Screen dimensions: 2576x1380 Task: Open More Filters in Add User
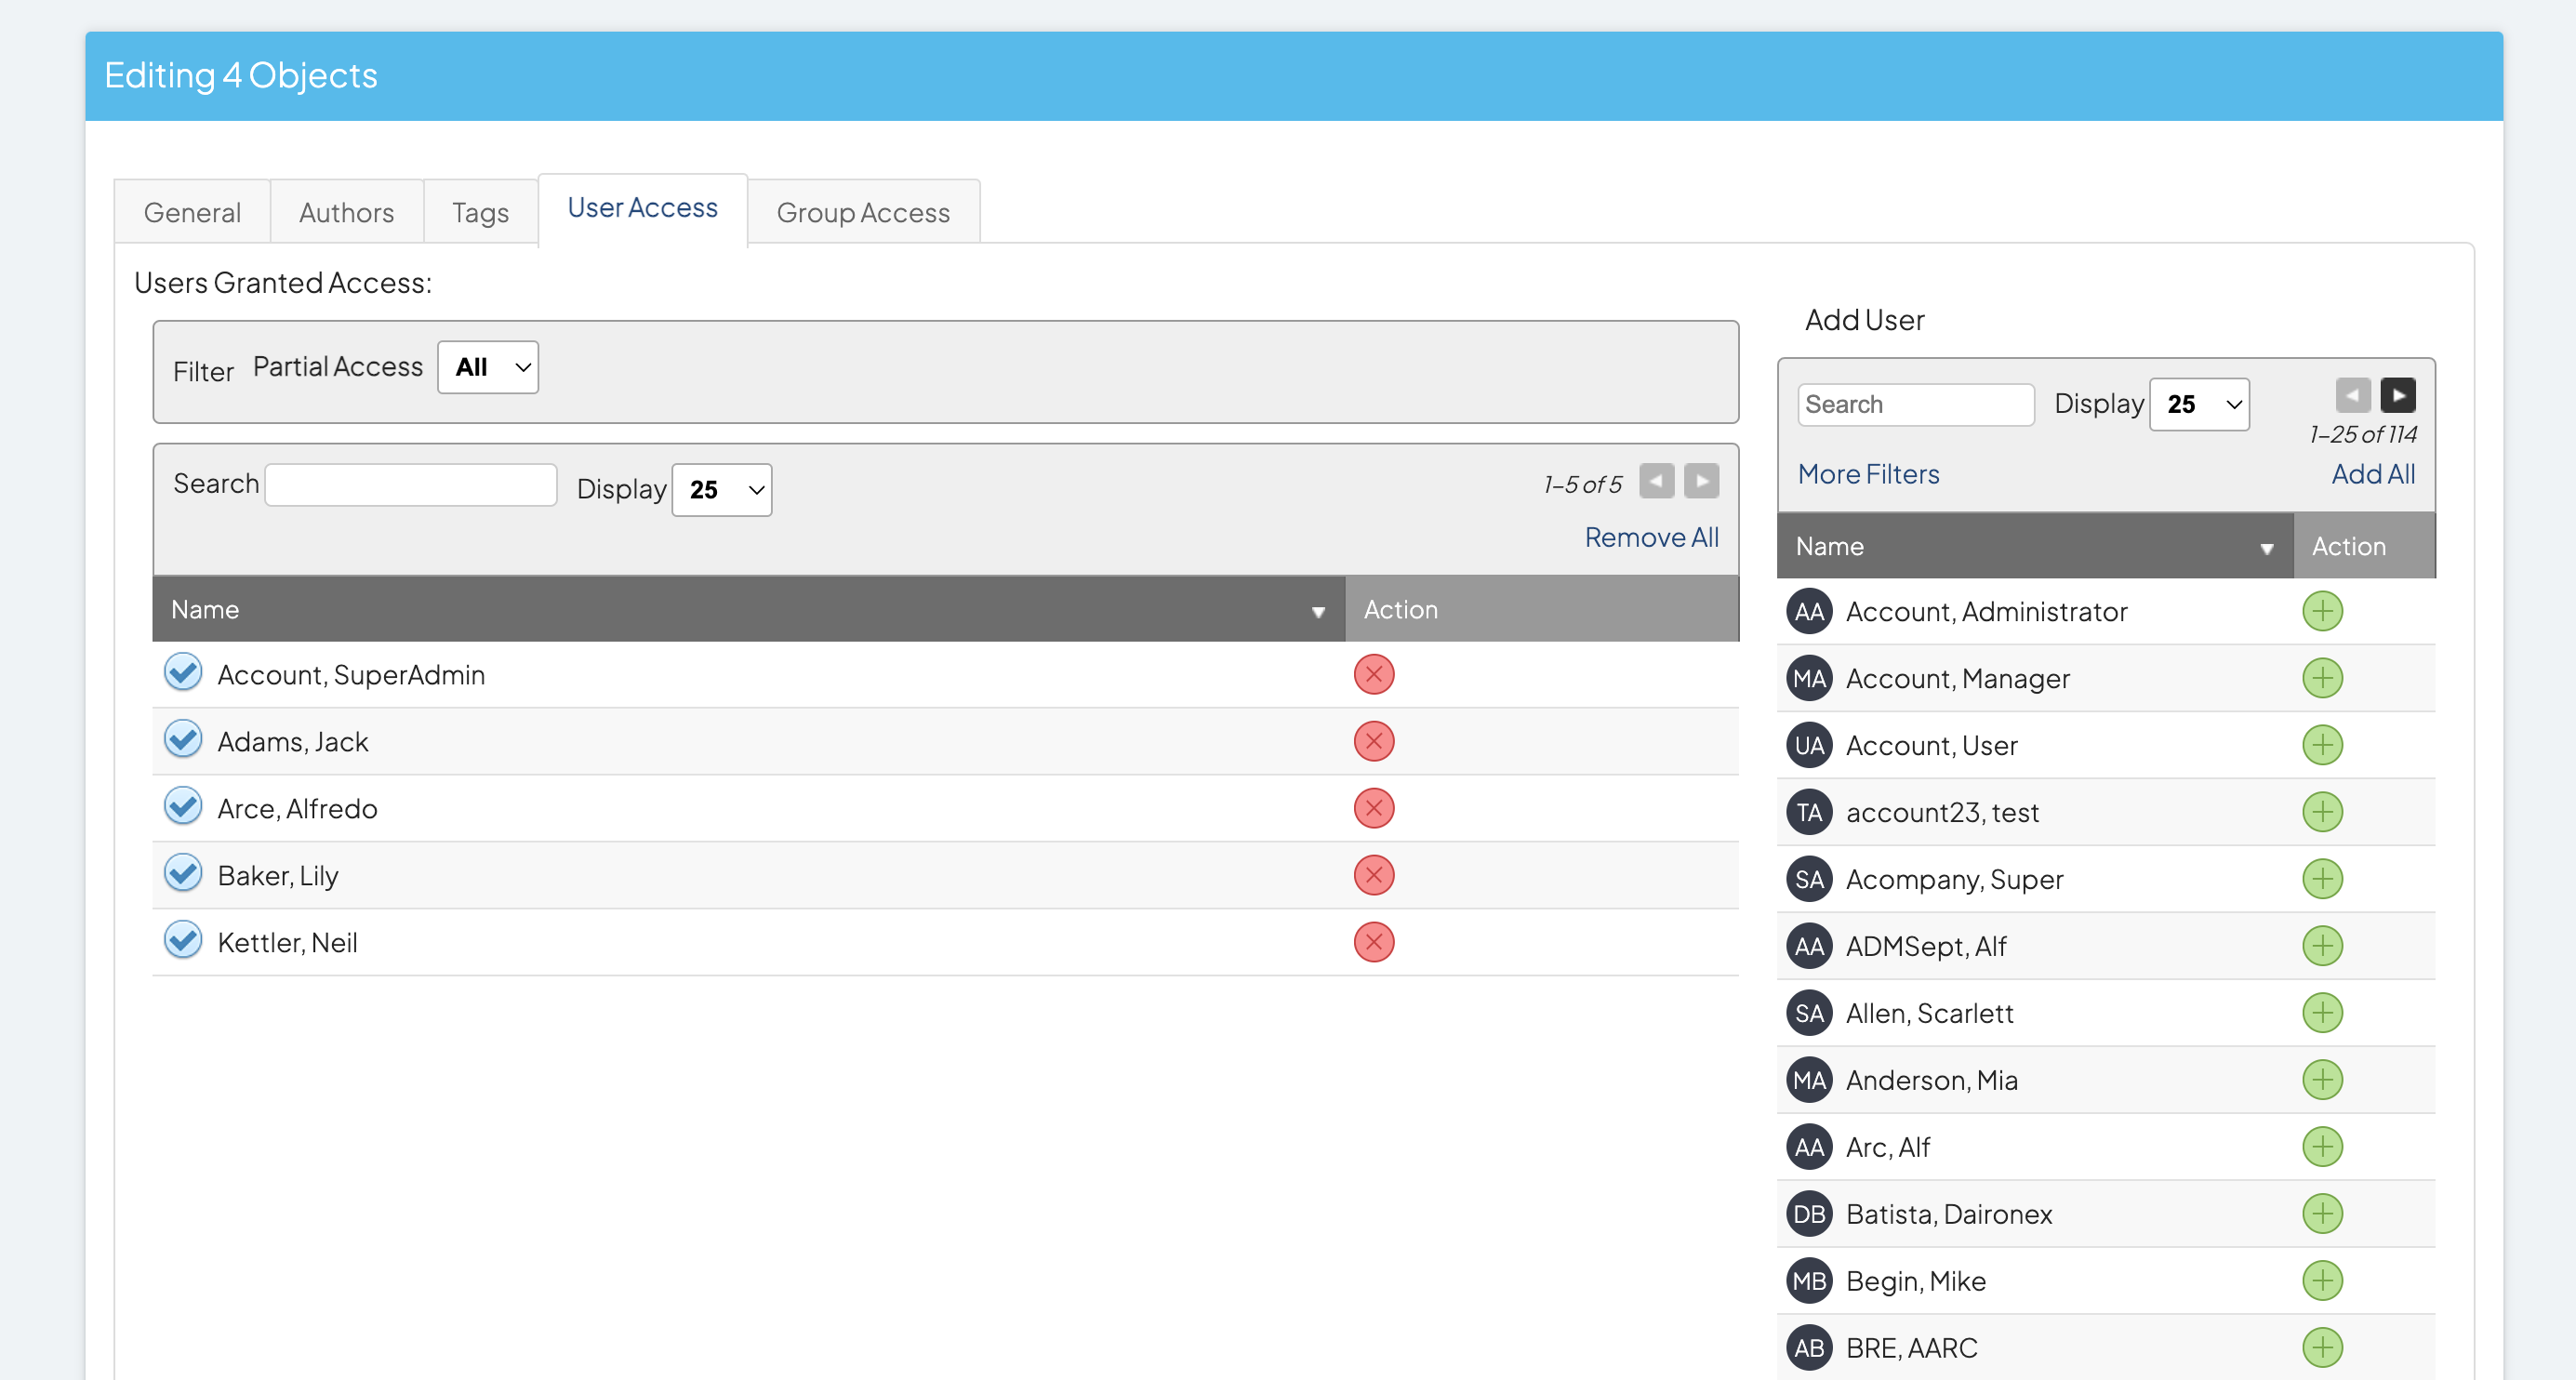[1868, 474]
